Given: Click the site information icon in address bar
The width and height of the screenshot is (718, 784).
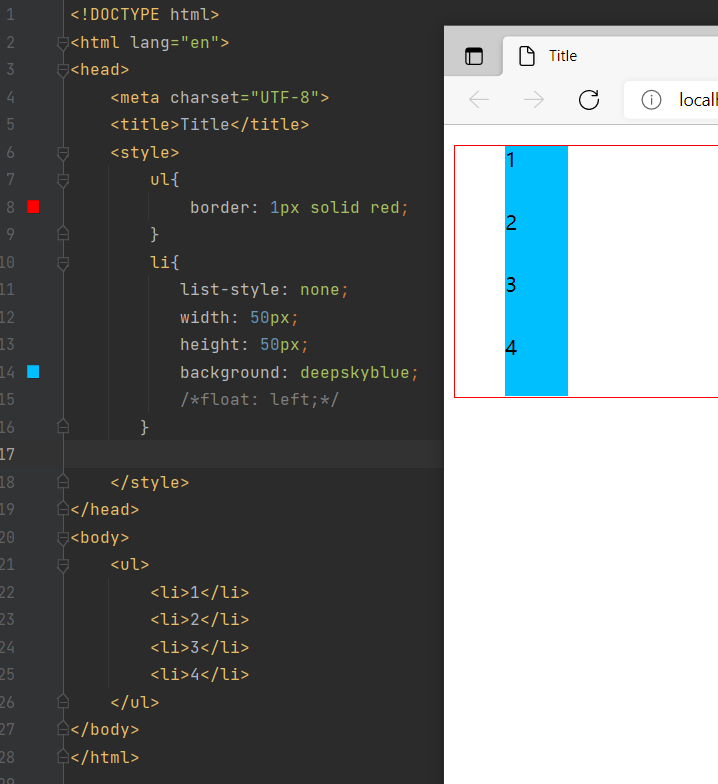Looking at the screenshot, I should [651, 100].
